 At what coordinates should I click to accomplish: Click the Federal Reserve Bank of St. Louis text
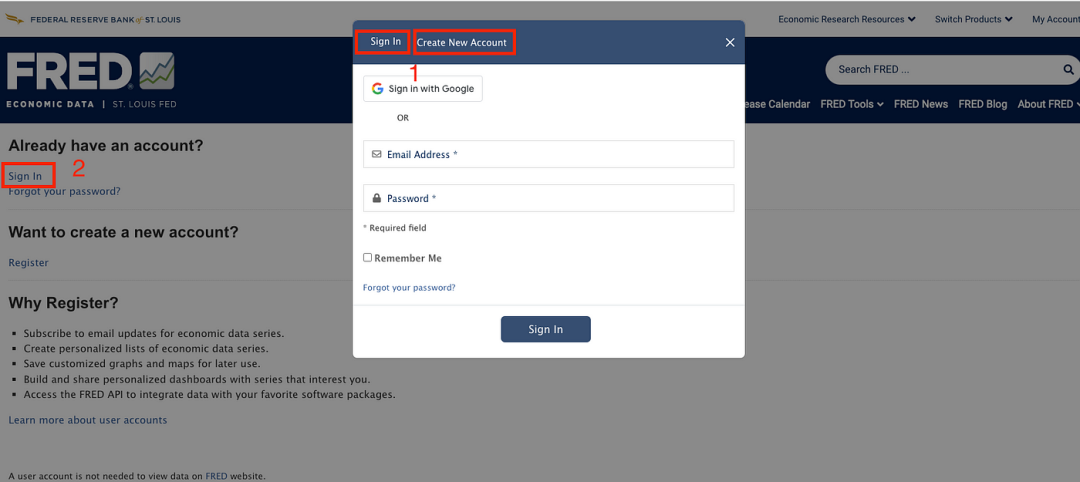pos(105,19)
